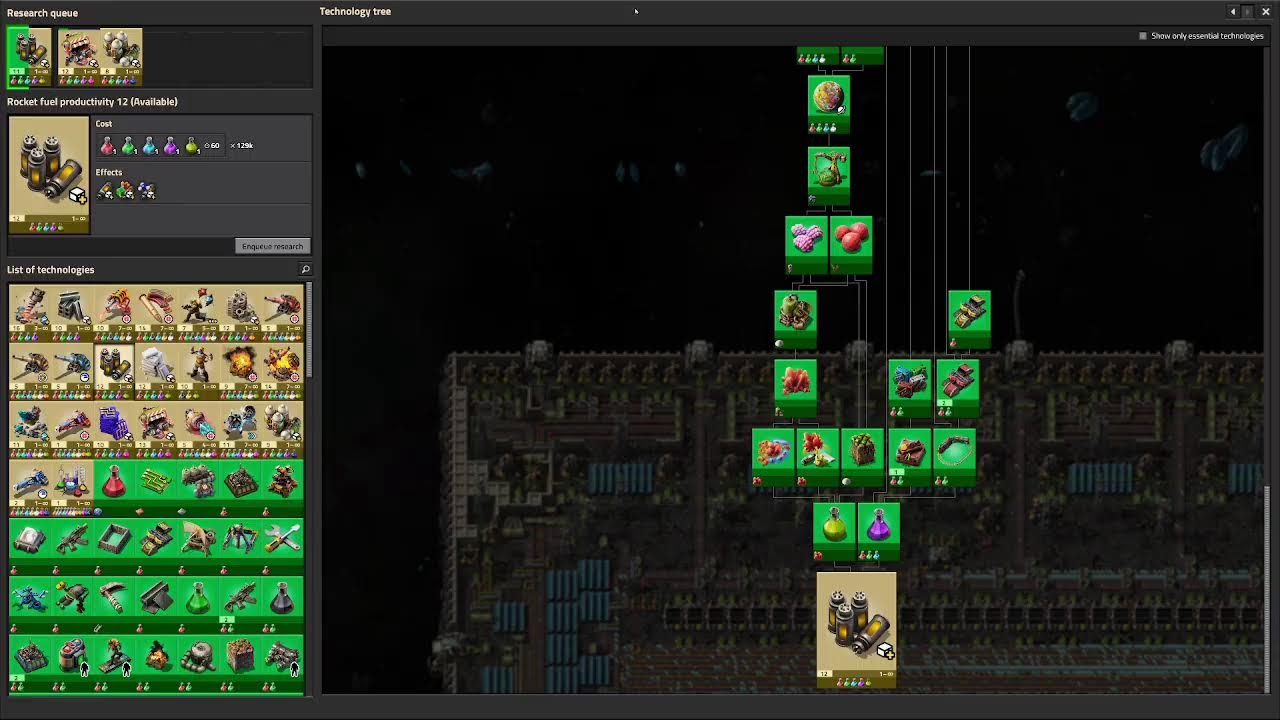Screen dimensions: 1280x720
Task: Select white spheres item in research queue
Action: (x=121, y=56)
